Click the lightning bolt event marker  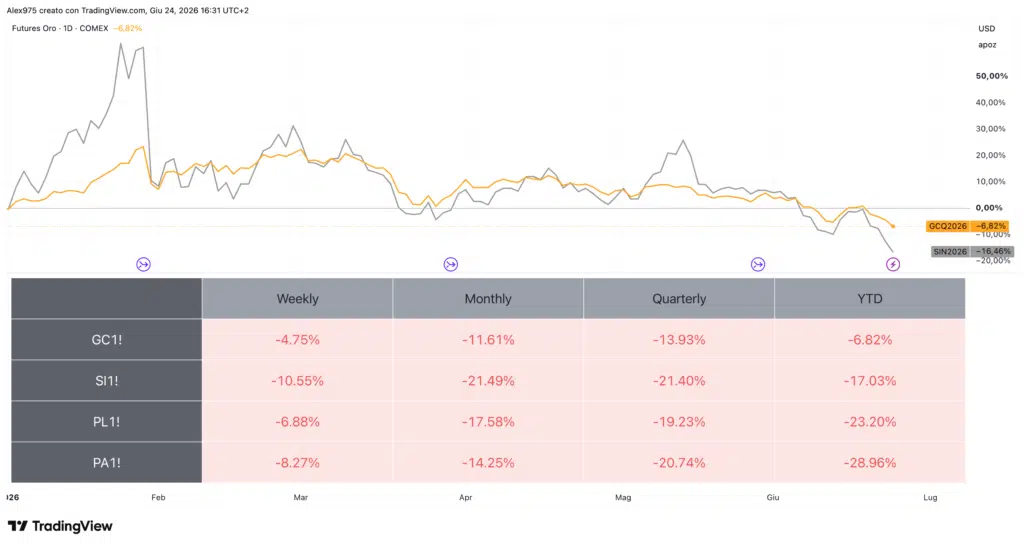tap(893, 265)
